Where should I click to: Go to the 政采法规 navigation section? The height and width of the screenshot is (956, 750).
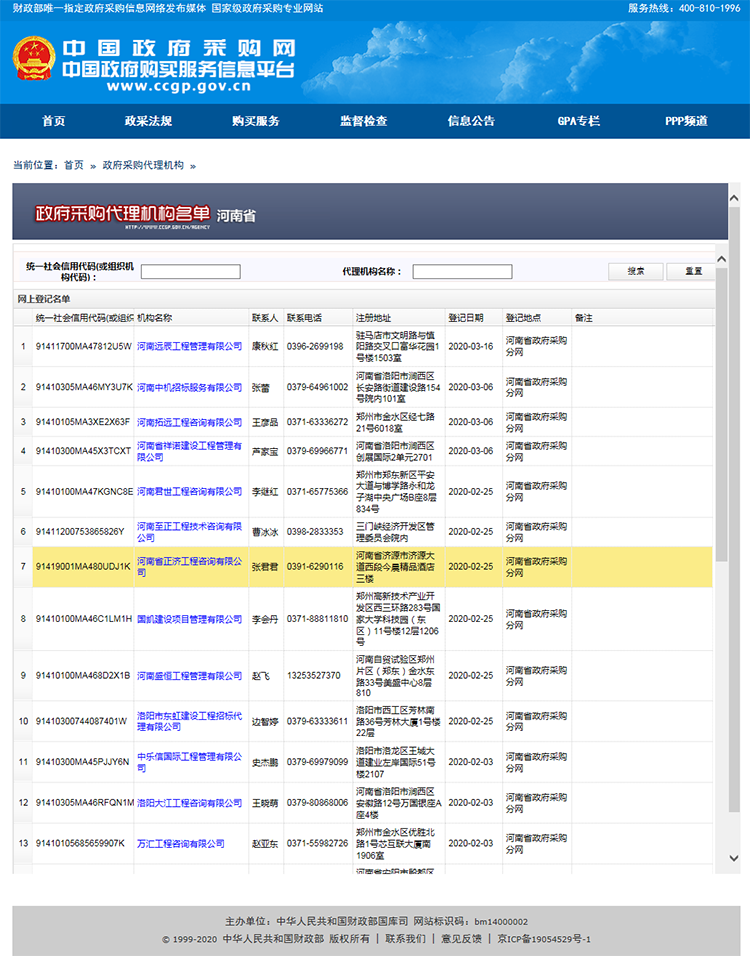click(148, 121)
